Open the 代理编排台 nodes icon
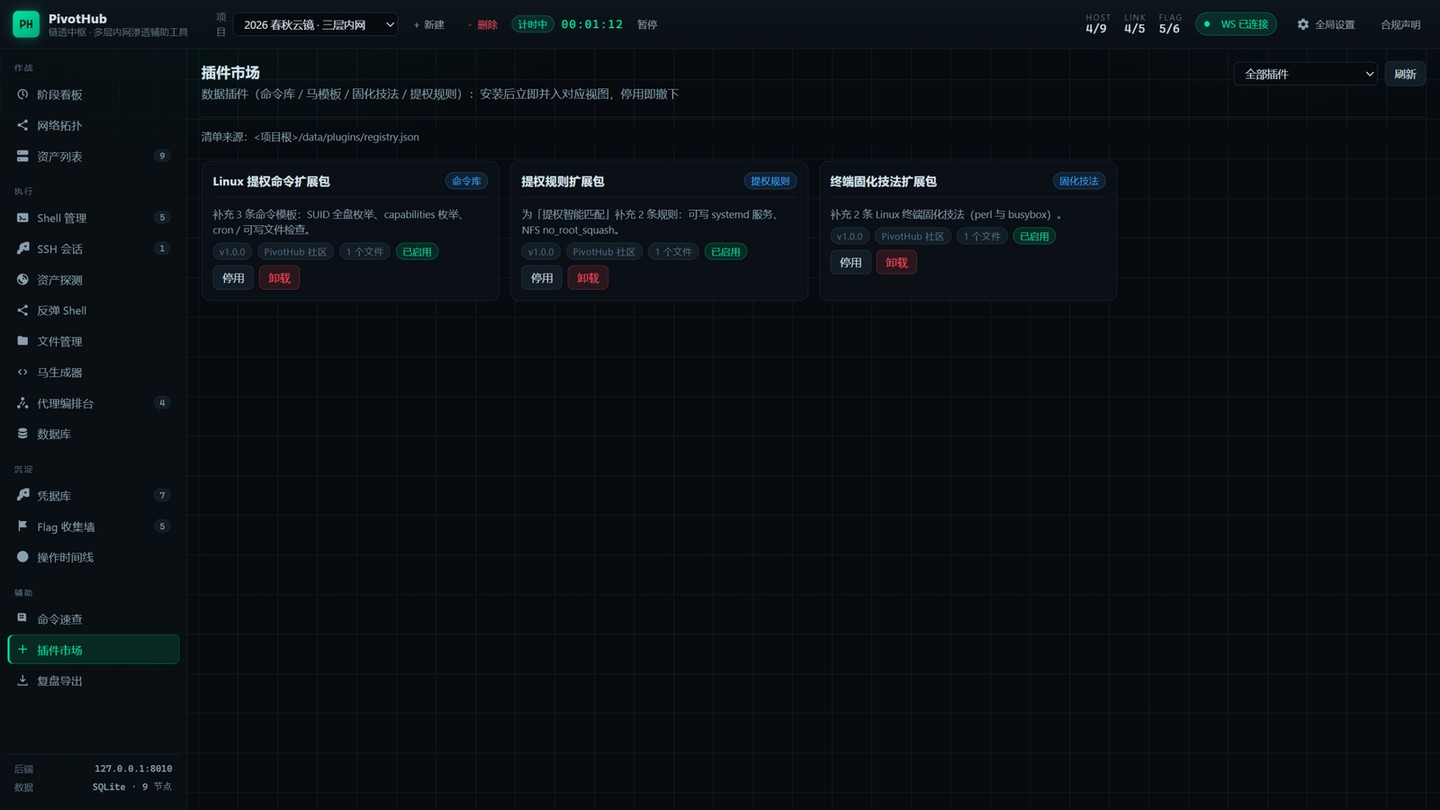Image resolution: width=1440 pixels, height=810 pixels. [x=23, y=404]
